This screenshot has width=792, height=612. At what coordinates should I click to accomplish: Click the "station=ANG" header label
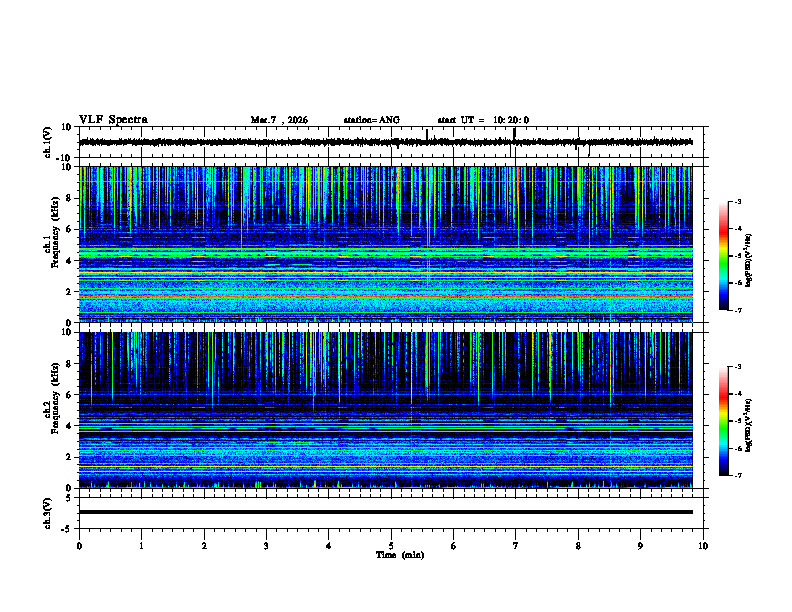(371, 120)
